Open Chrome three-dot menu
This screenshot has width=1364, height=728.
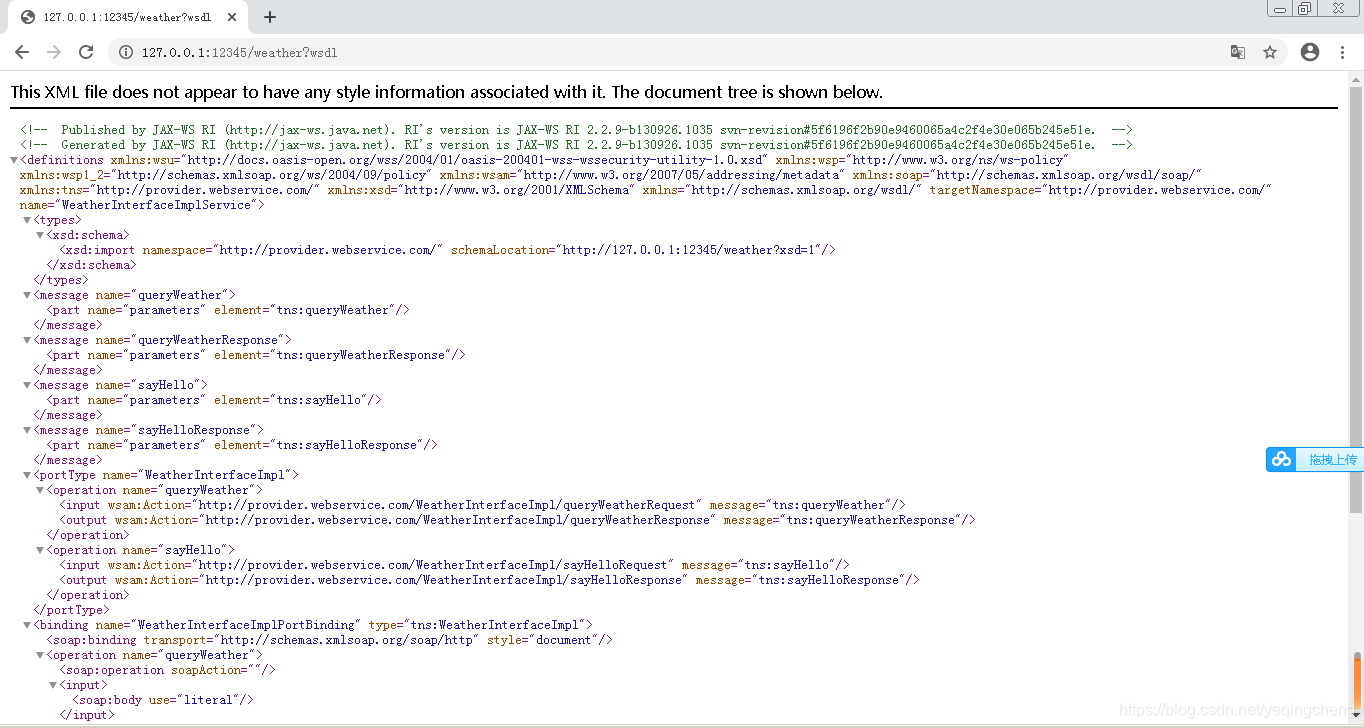1342,52
